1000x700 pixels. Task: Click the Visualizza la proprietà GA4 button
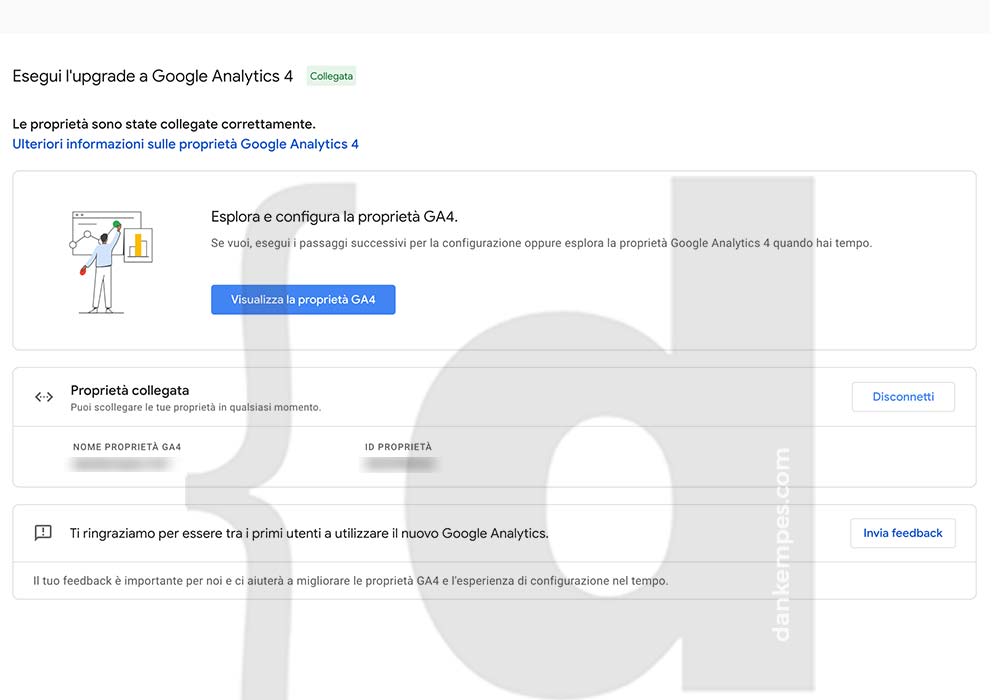tap(303, 300)
